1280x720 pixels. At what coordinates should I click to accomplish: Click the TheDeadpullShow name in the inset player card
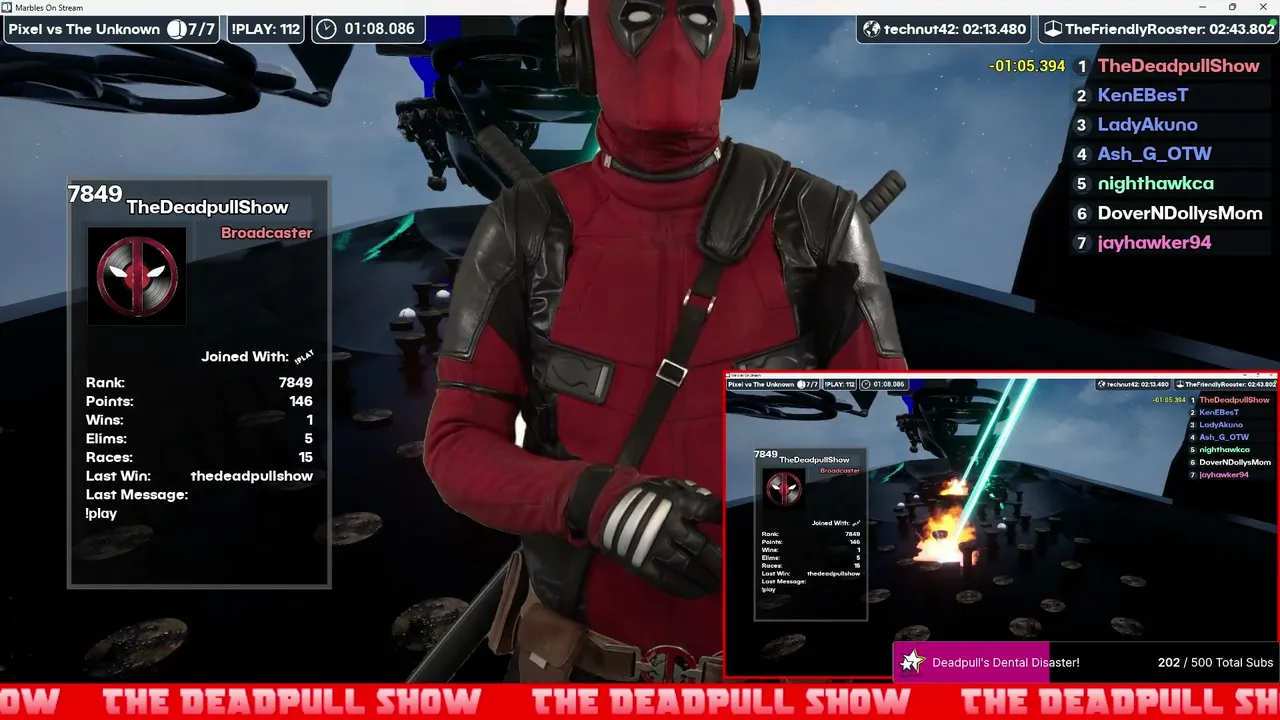(814, 460)
